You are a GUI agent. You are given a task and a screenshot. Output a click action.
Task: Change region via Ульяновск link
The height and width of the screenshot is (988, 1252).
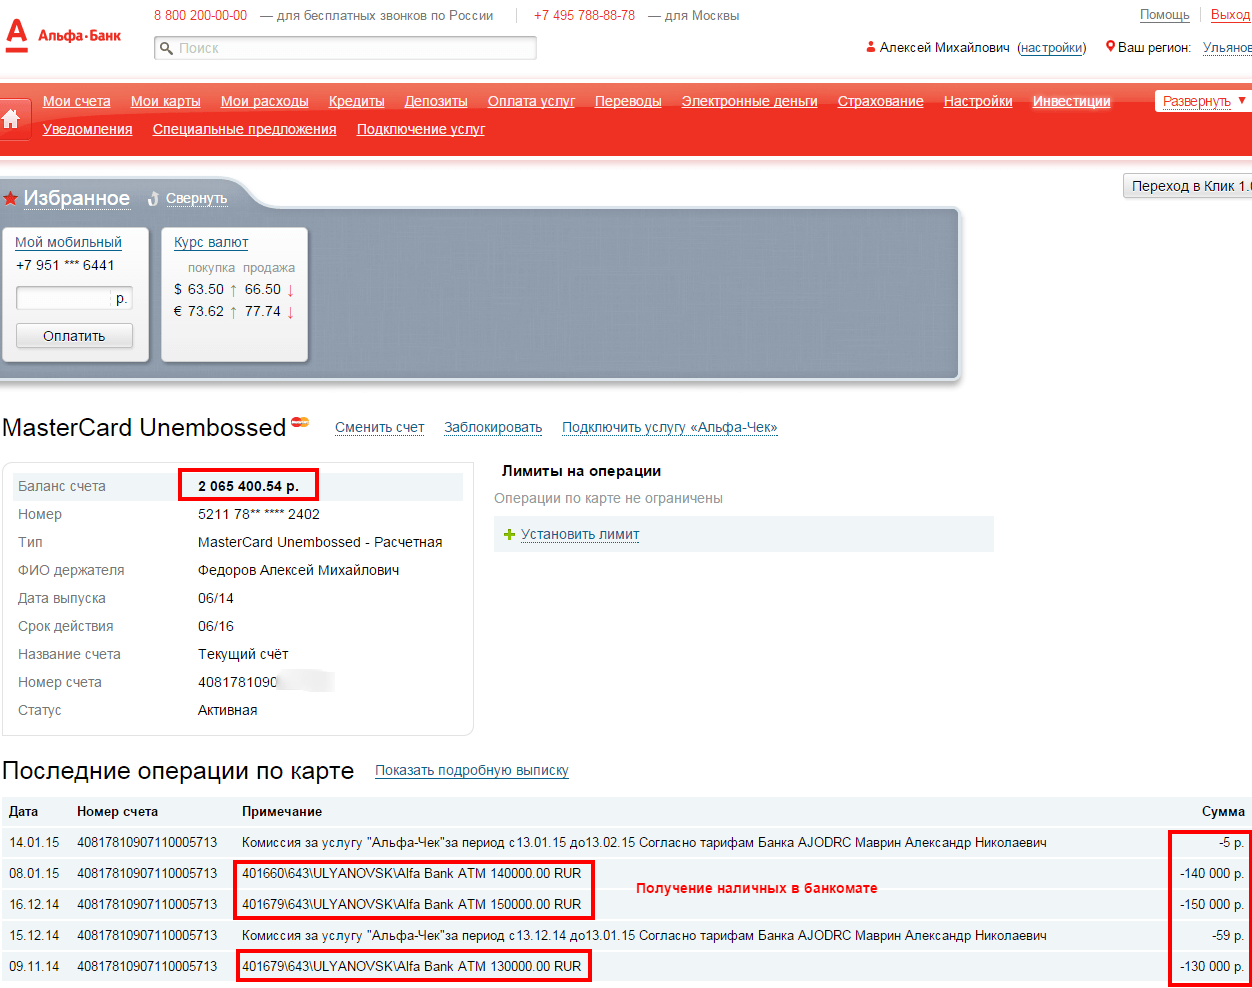[1227, 48]
